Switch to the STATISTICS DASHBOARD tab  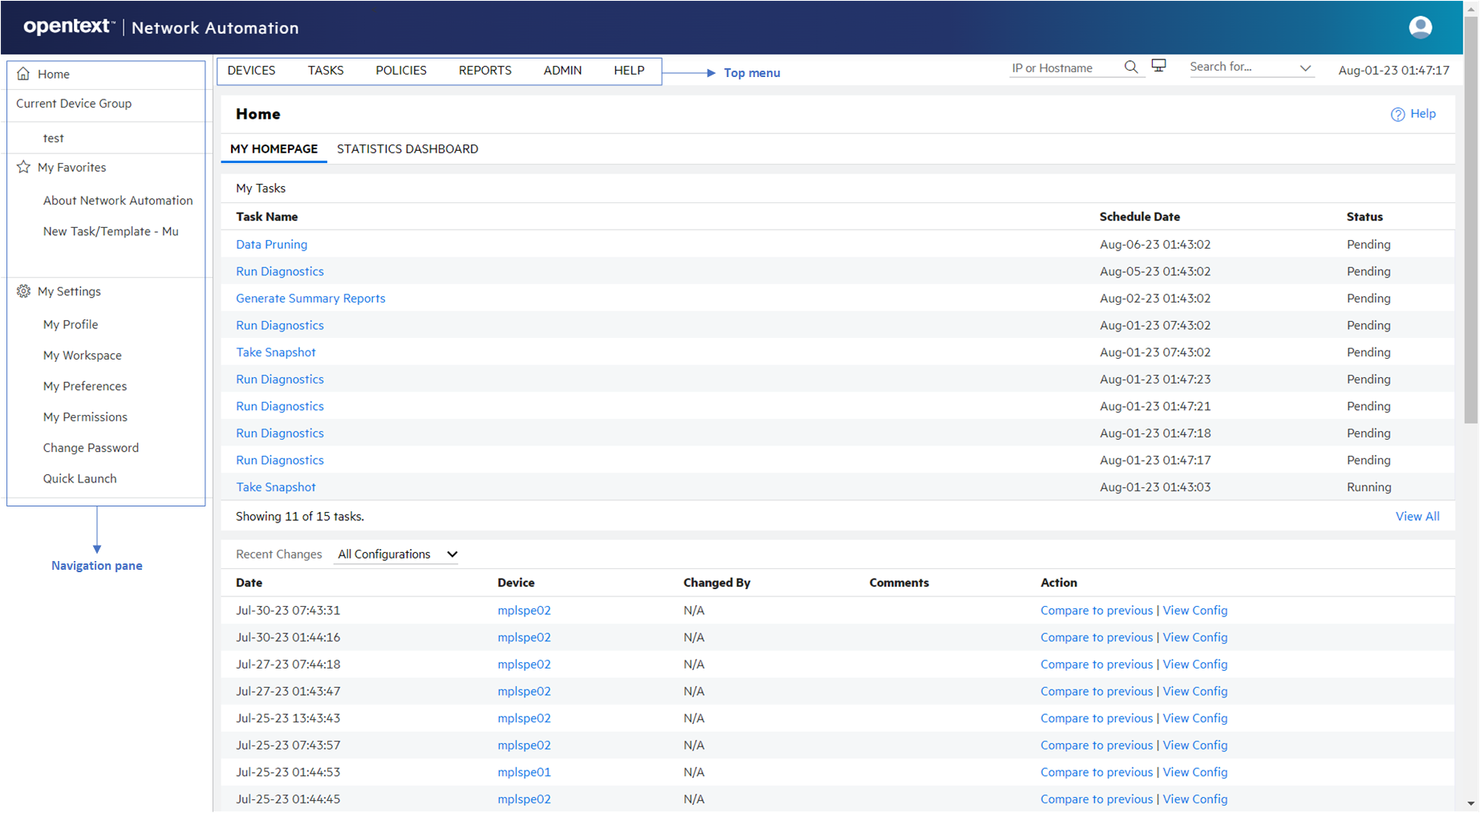pyautogui.click(x=407, y=149)
